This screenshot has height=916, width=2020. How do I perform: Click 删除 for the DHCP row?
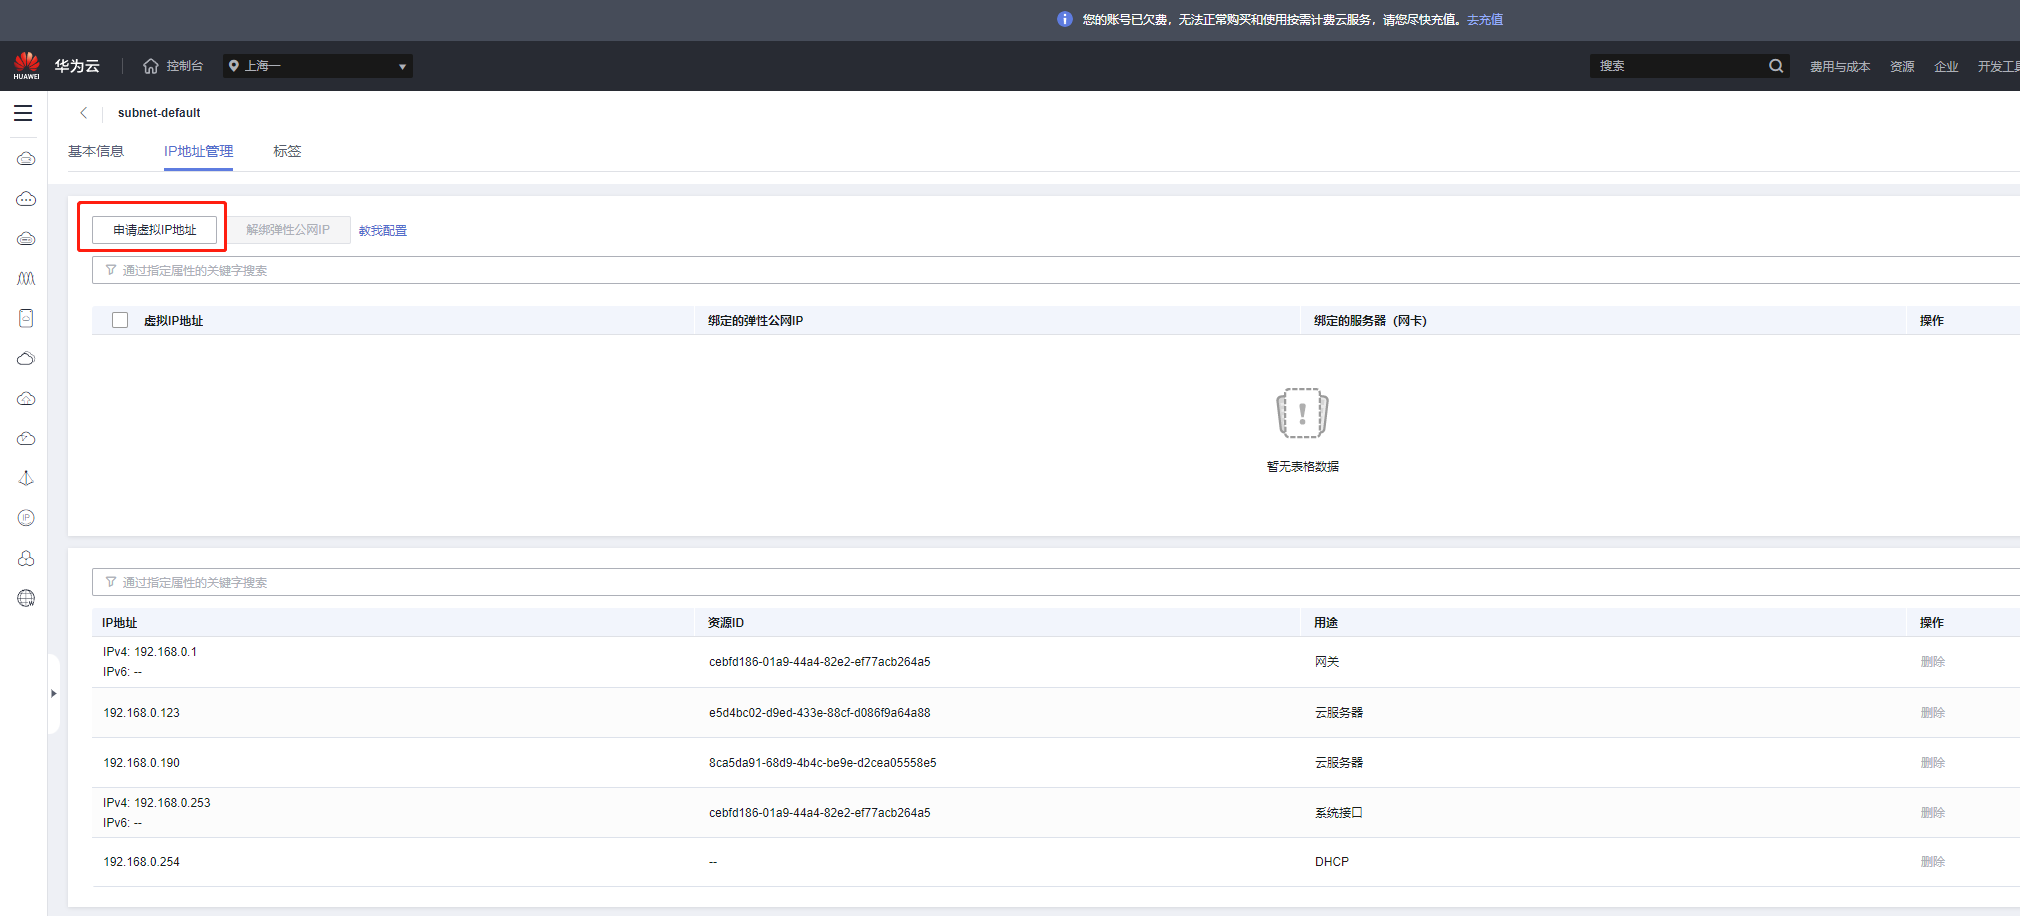[x=1932, y=862]
